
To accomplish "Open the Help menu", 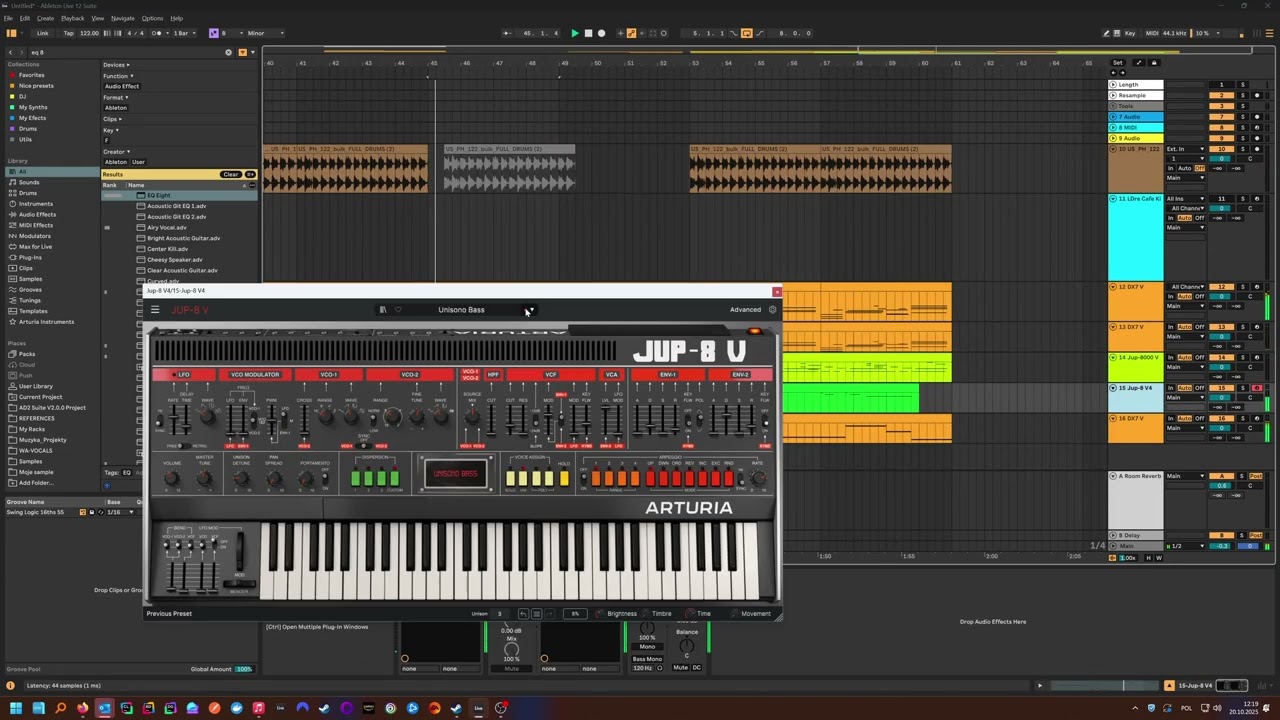I will click(x=176, y=18).
